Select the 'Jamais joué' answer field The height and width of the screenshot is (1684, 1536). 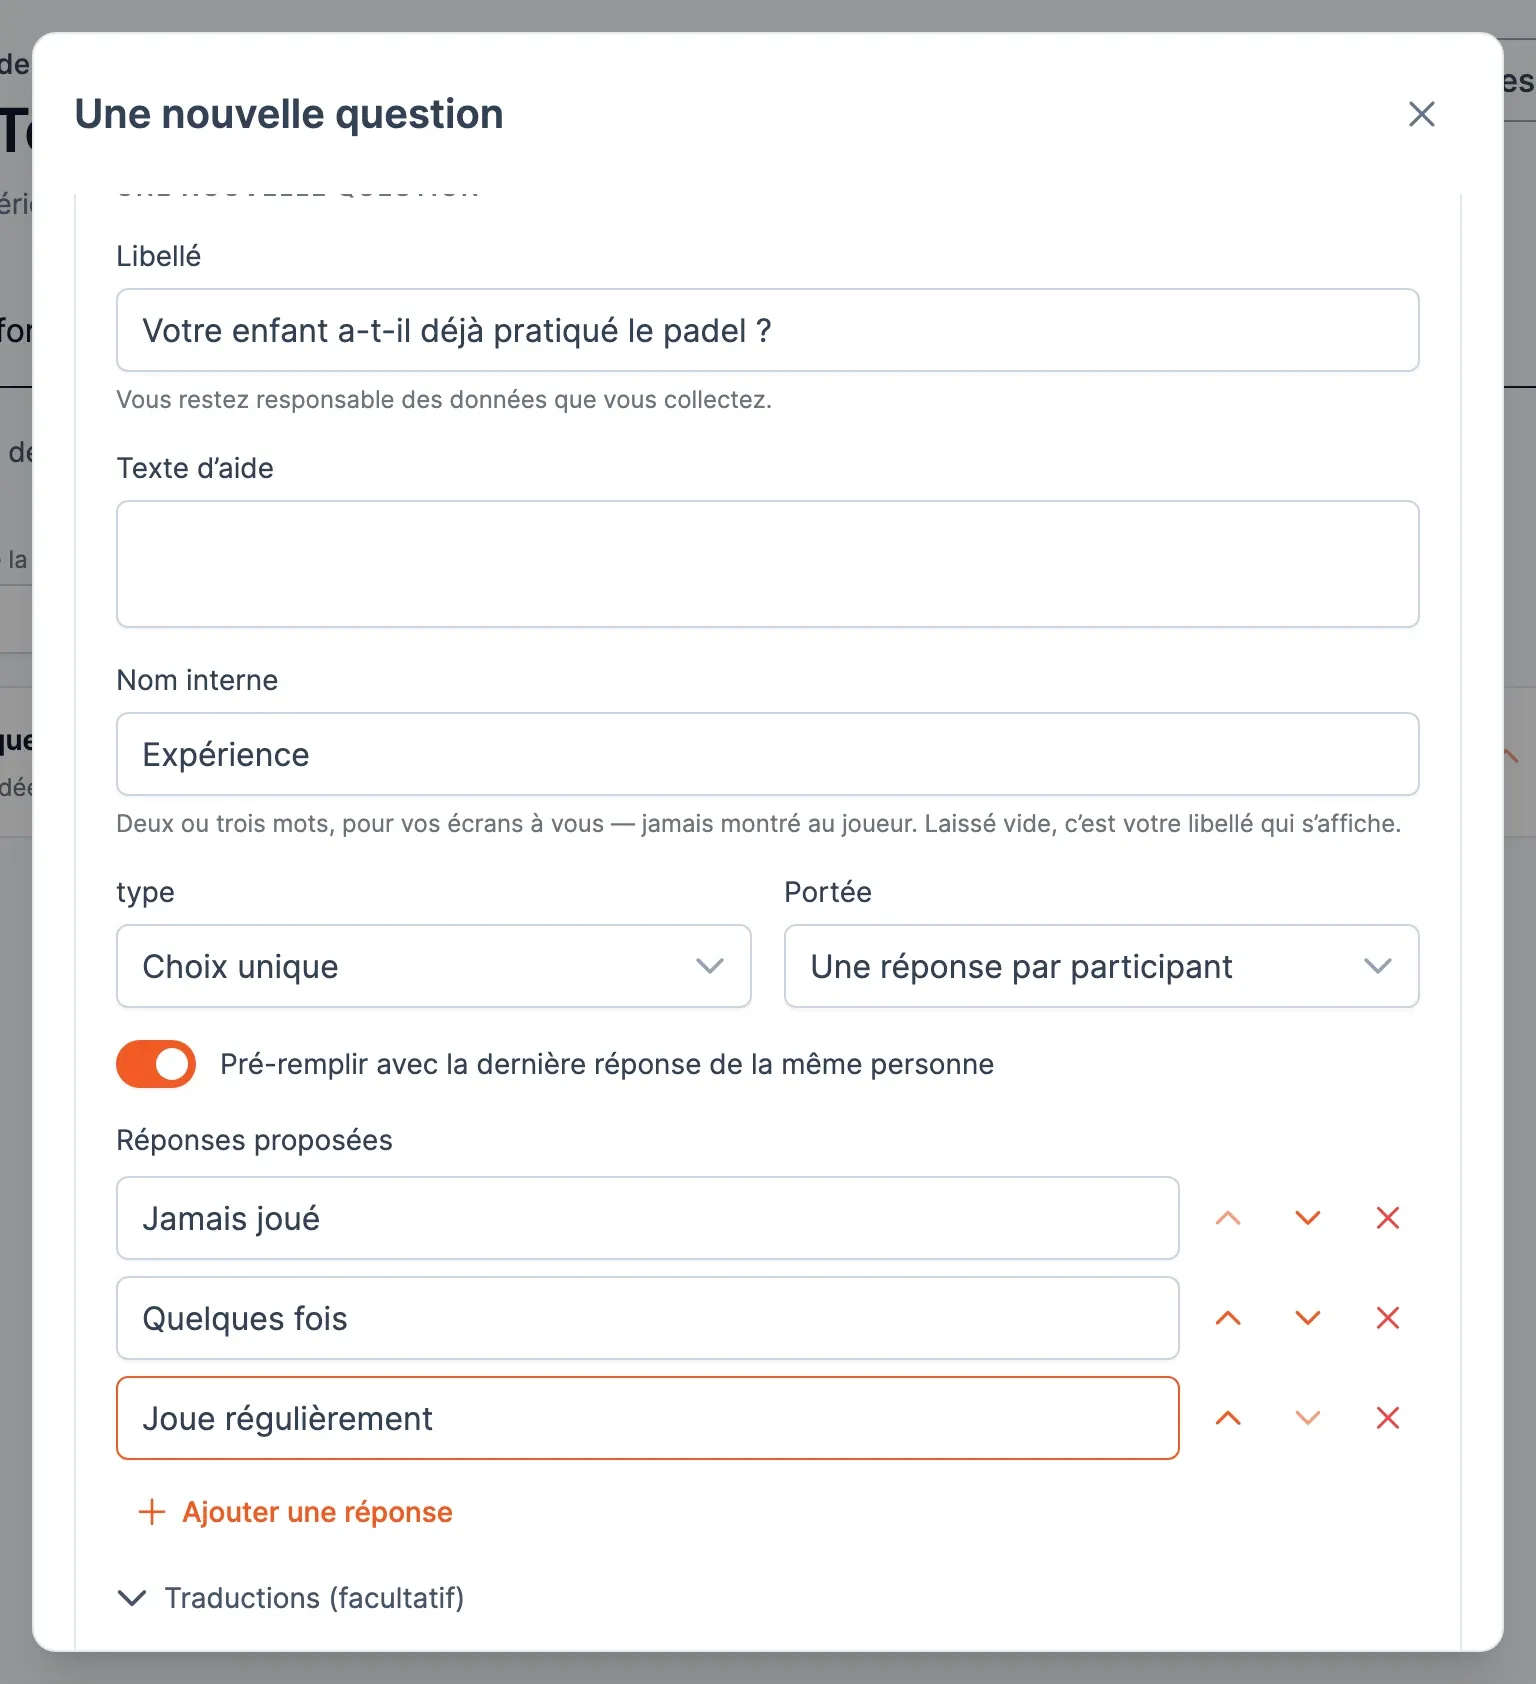coord(648,1218)
